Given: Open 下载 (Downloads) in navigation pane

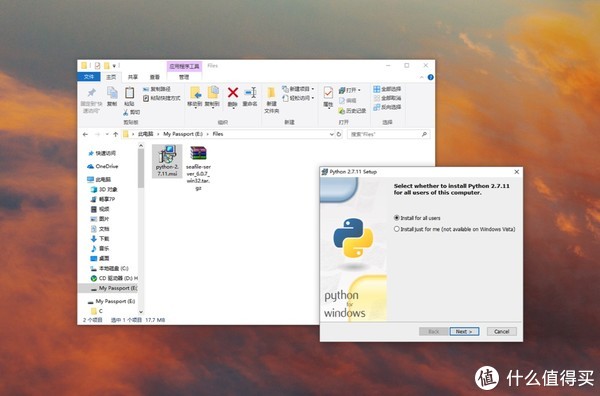Looking at the screenshot, I should click(100, 239).
